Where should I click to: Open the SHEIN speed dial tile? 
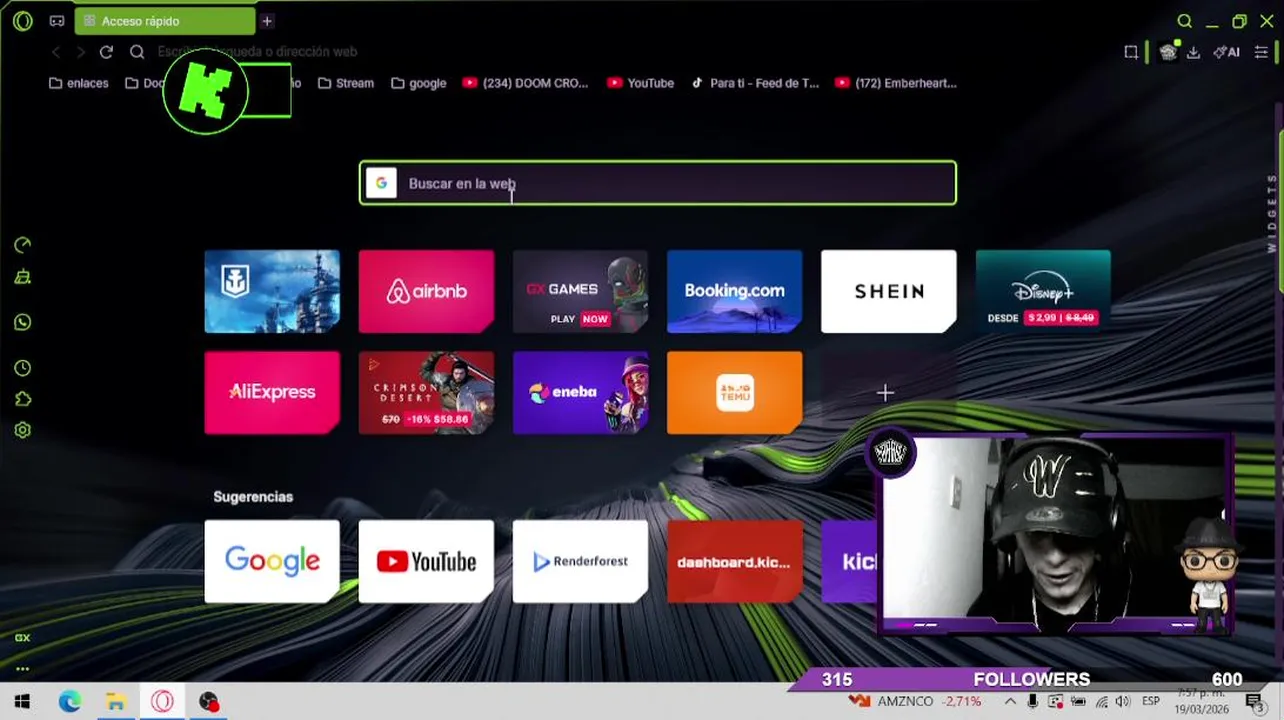tap(888, 291)
